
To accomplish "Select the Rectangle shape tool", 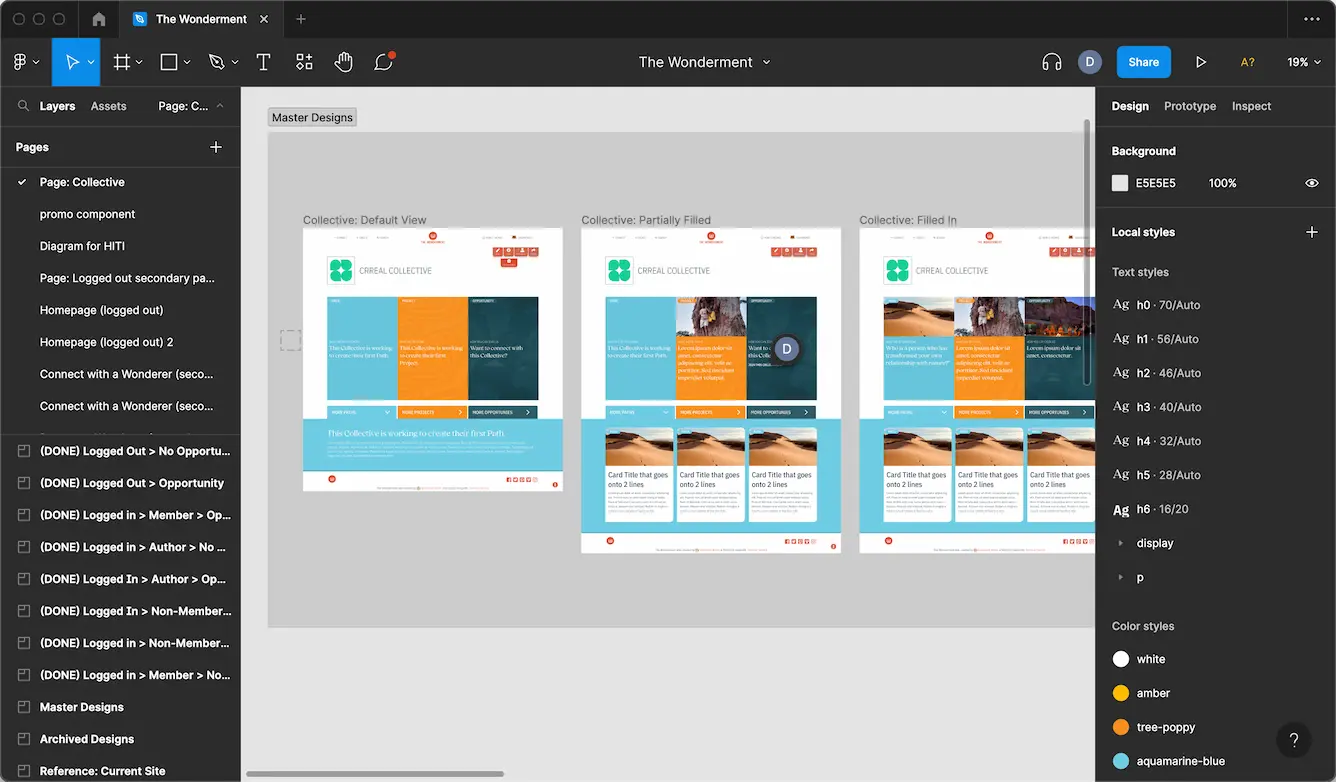I will click(x=169, y=62).
